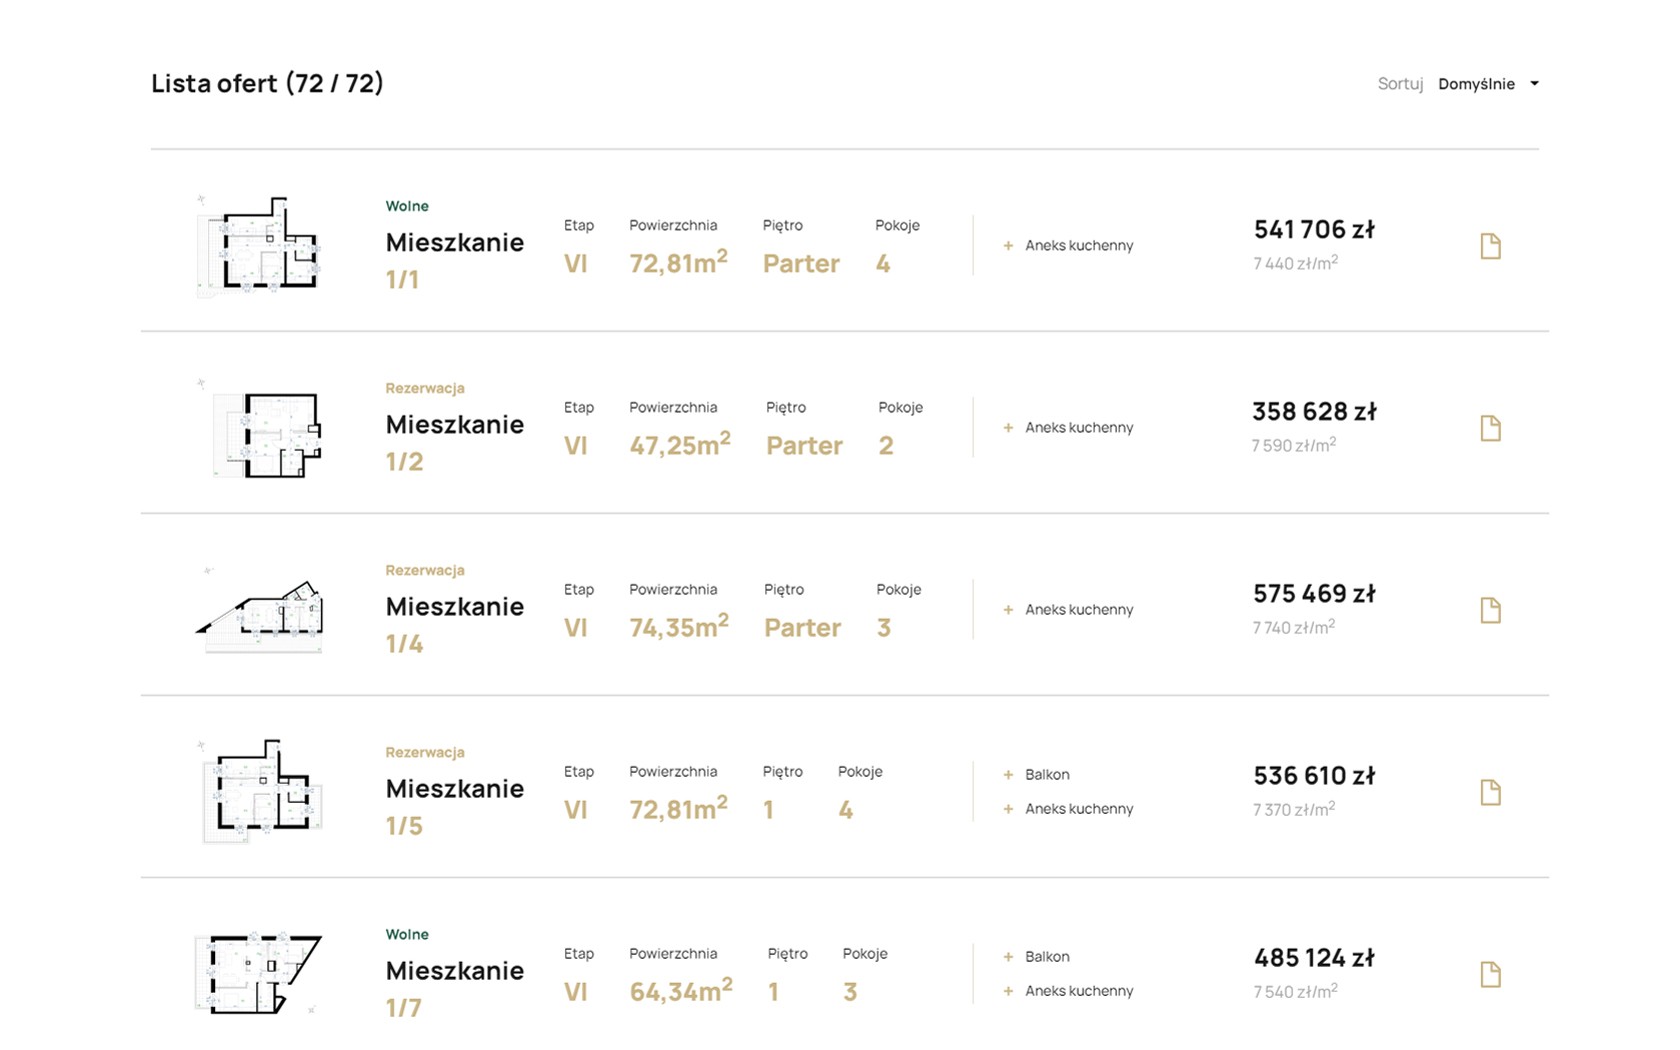Open document icon for Mieszkanie 1/5
The width and height of the screenshot is (1680, 1050).
click(1490, 792)
